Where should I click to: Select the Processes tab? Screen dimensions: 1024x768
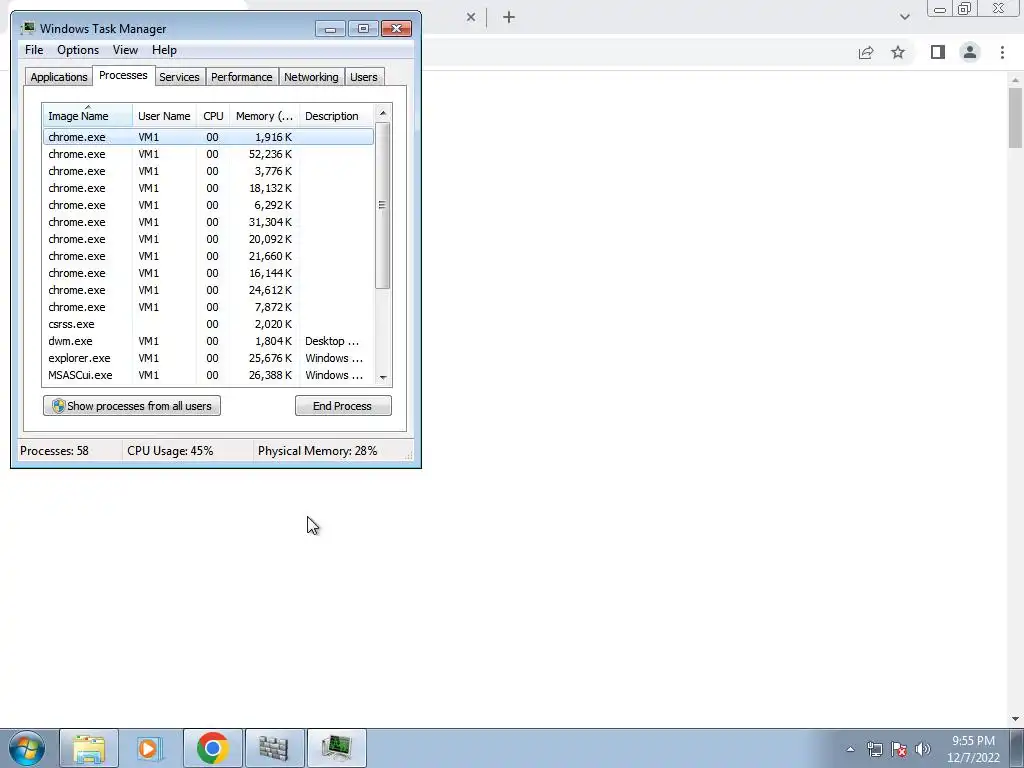[123, 75]
